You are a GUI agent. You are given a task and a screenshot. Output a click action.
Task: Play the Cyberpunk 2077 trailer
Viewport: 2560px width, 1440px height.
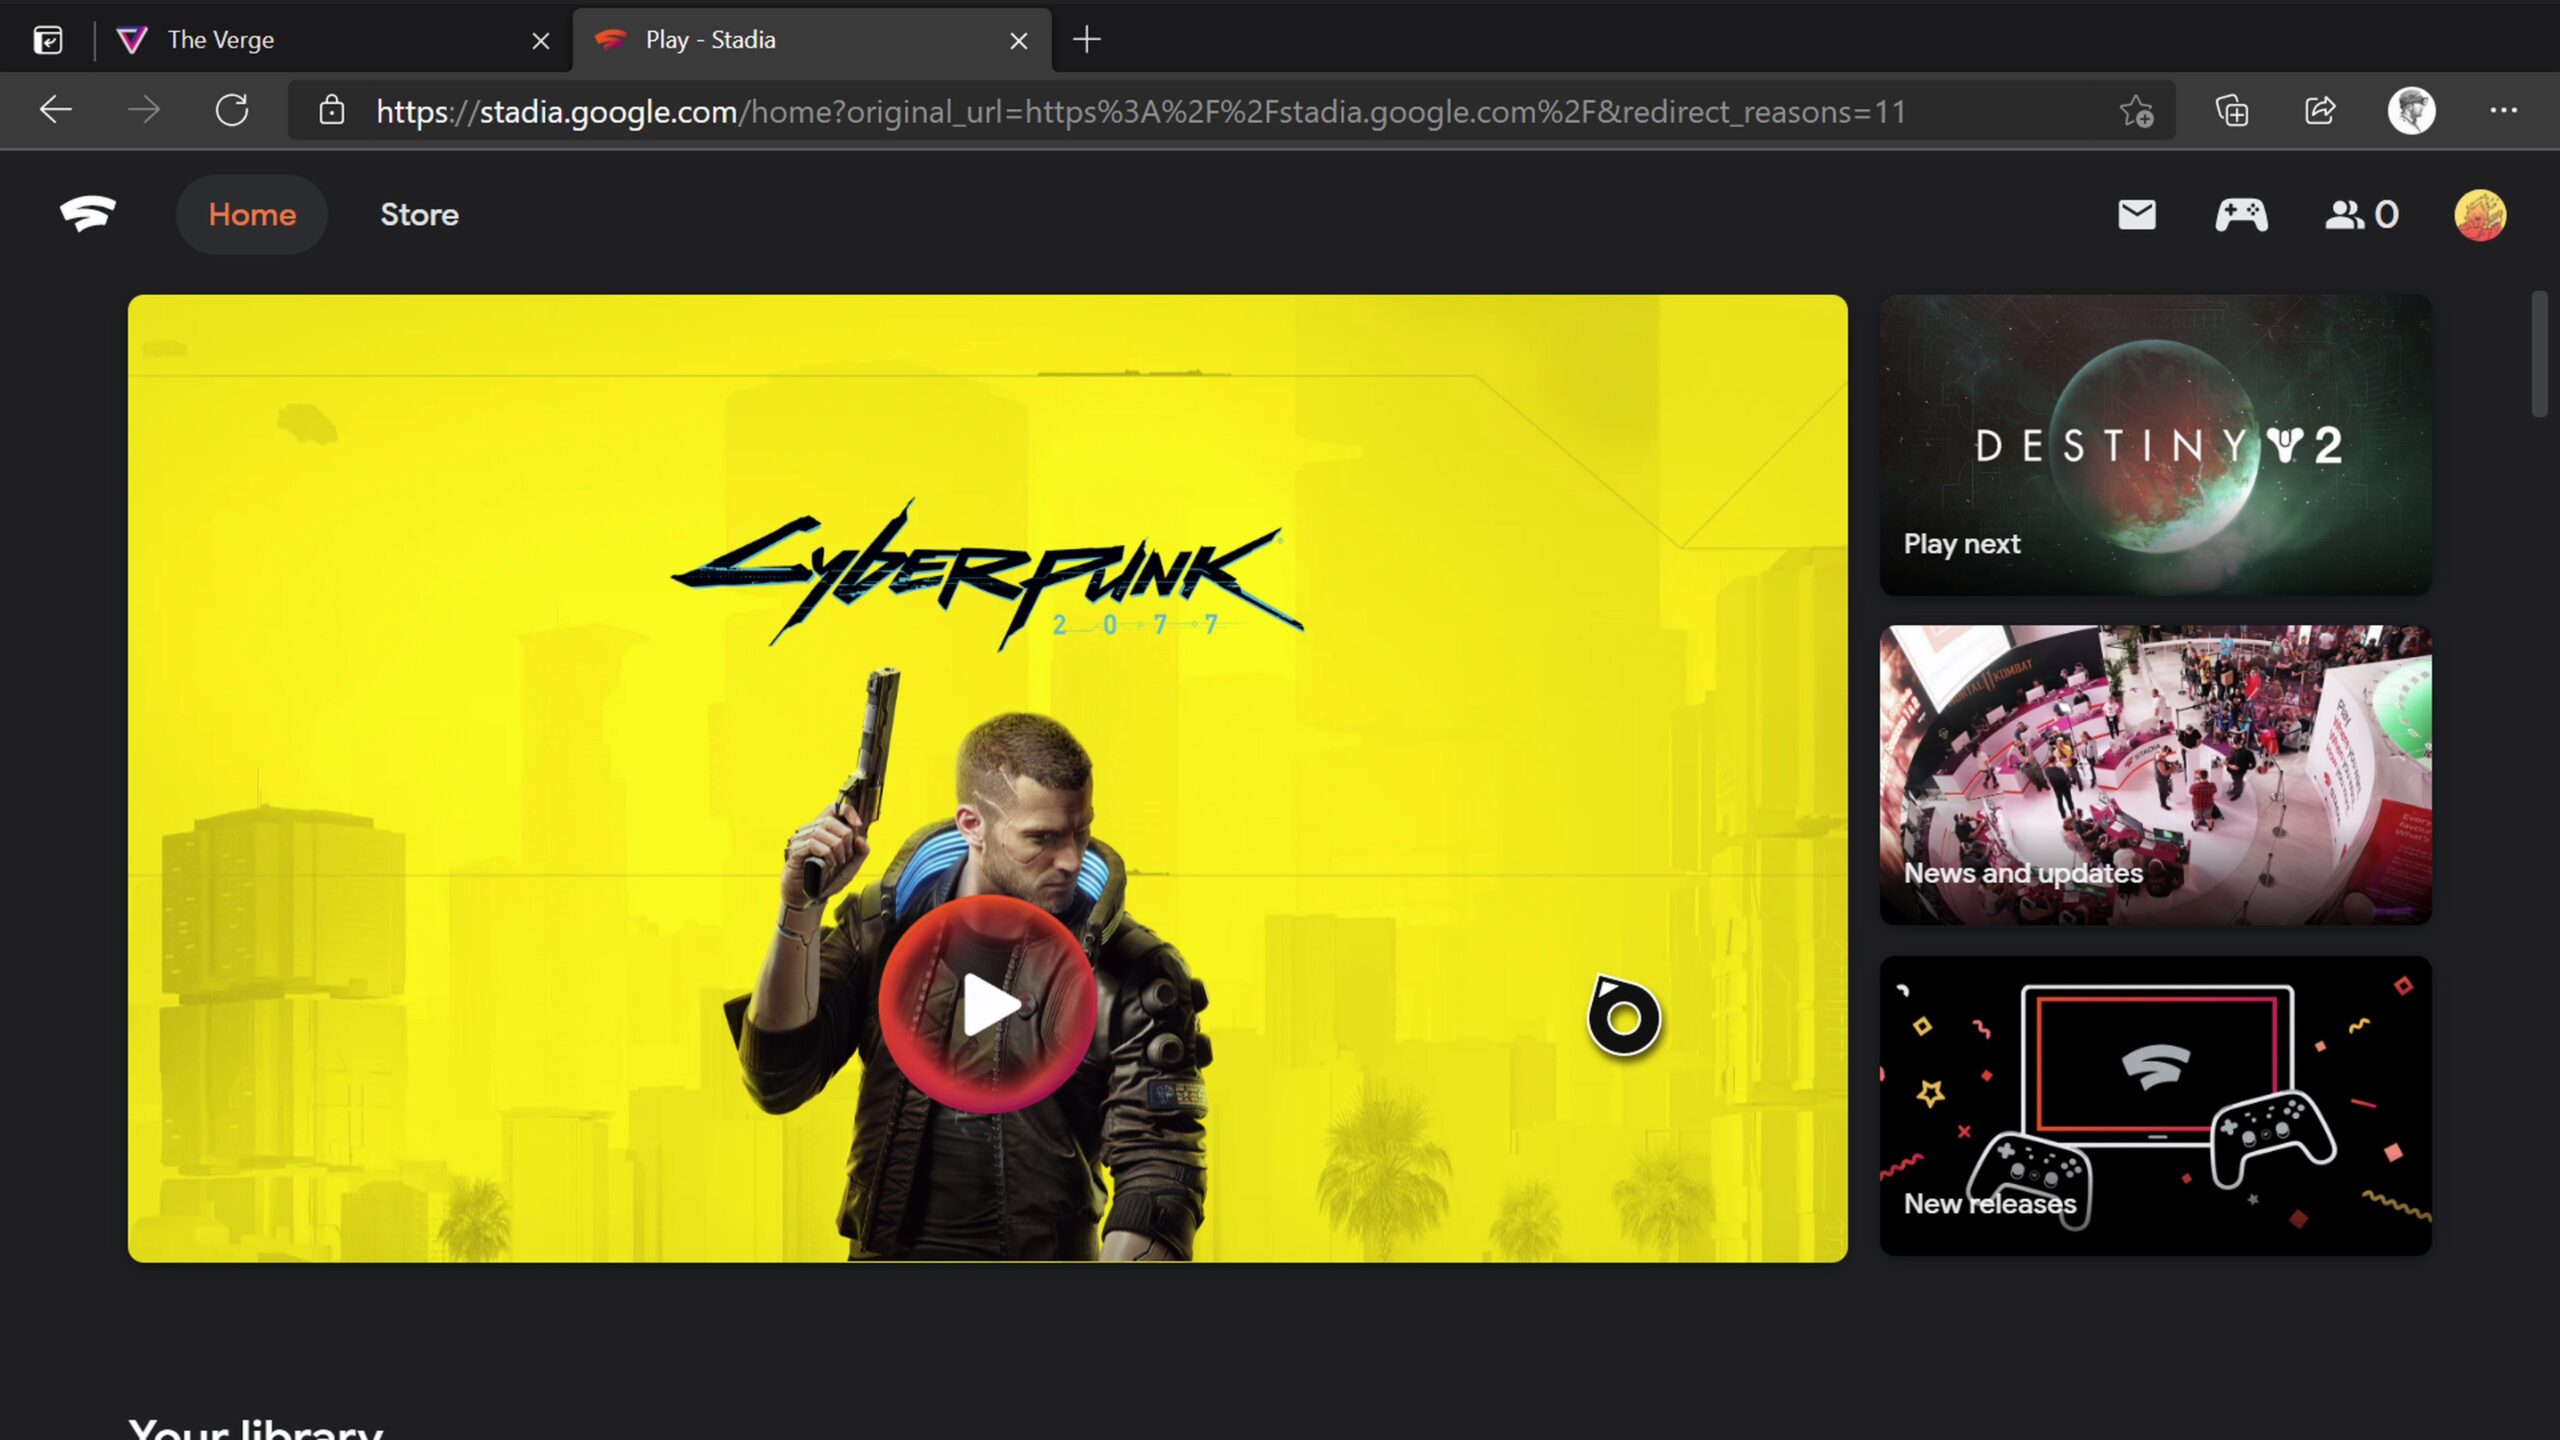click(x=987, y=1005)
